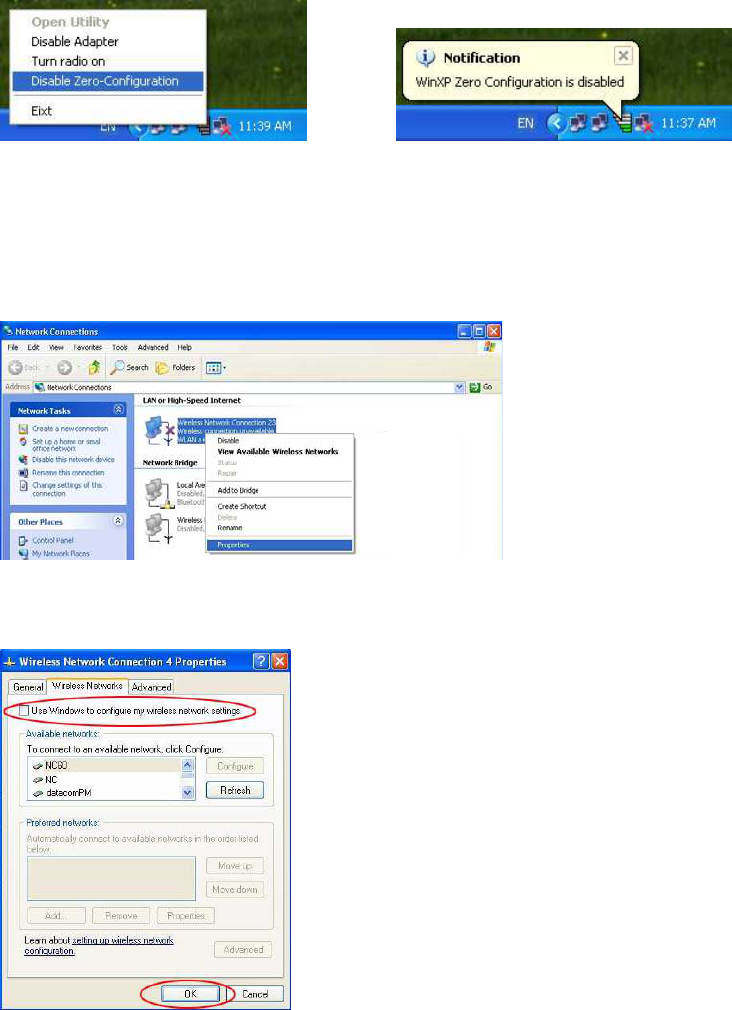
Task: Click the Refresh button
Action: [x=235, y=790]
